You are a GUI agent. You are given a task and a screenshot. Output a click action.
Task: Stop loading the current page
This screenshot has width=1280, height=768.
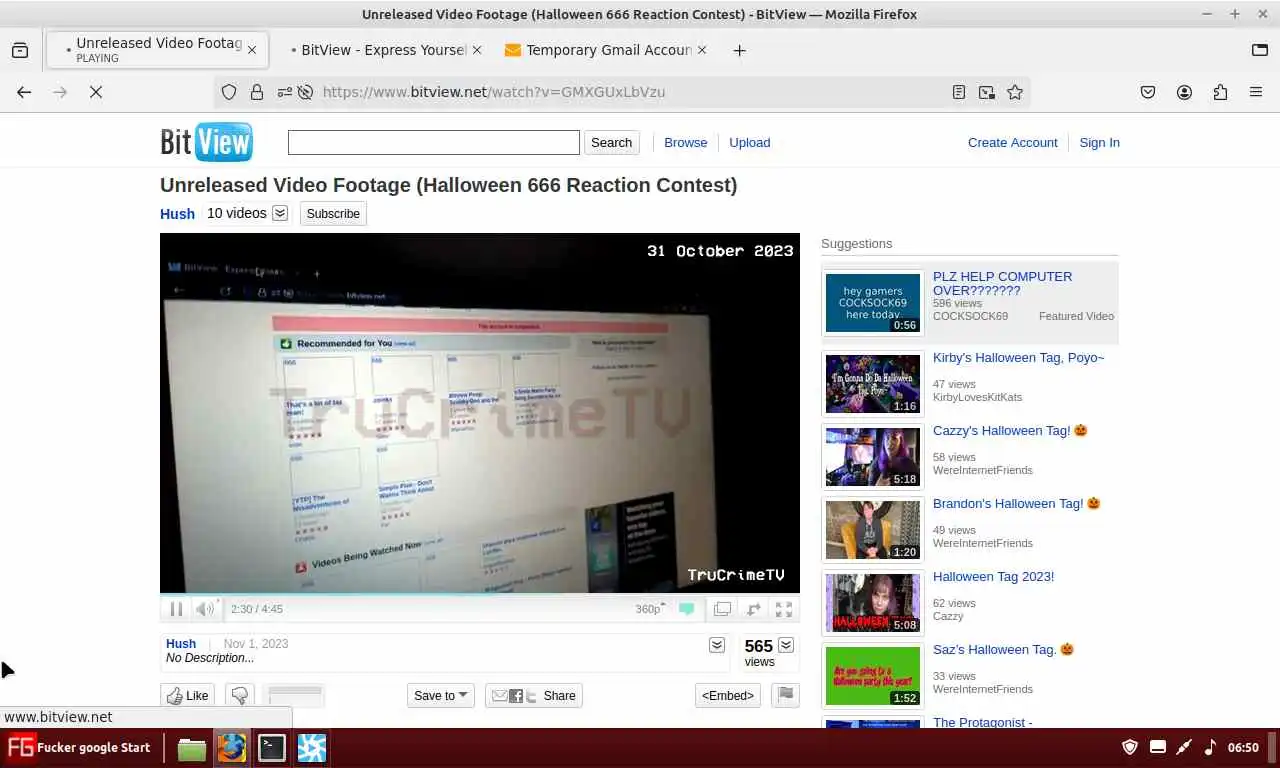pos(96,92)
